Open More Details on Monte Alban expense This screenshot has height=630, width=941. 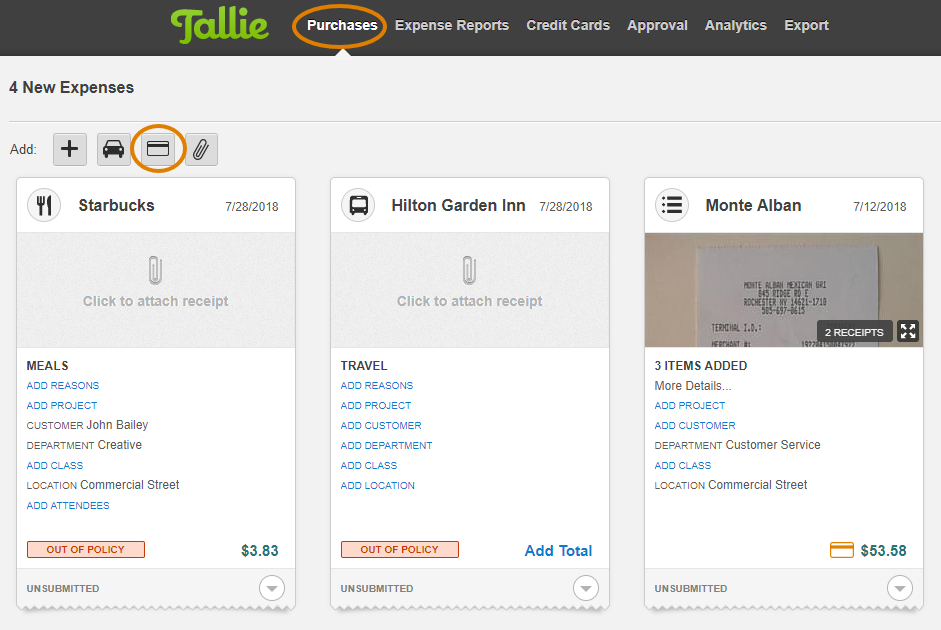(x=693, y=386)
